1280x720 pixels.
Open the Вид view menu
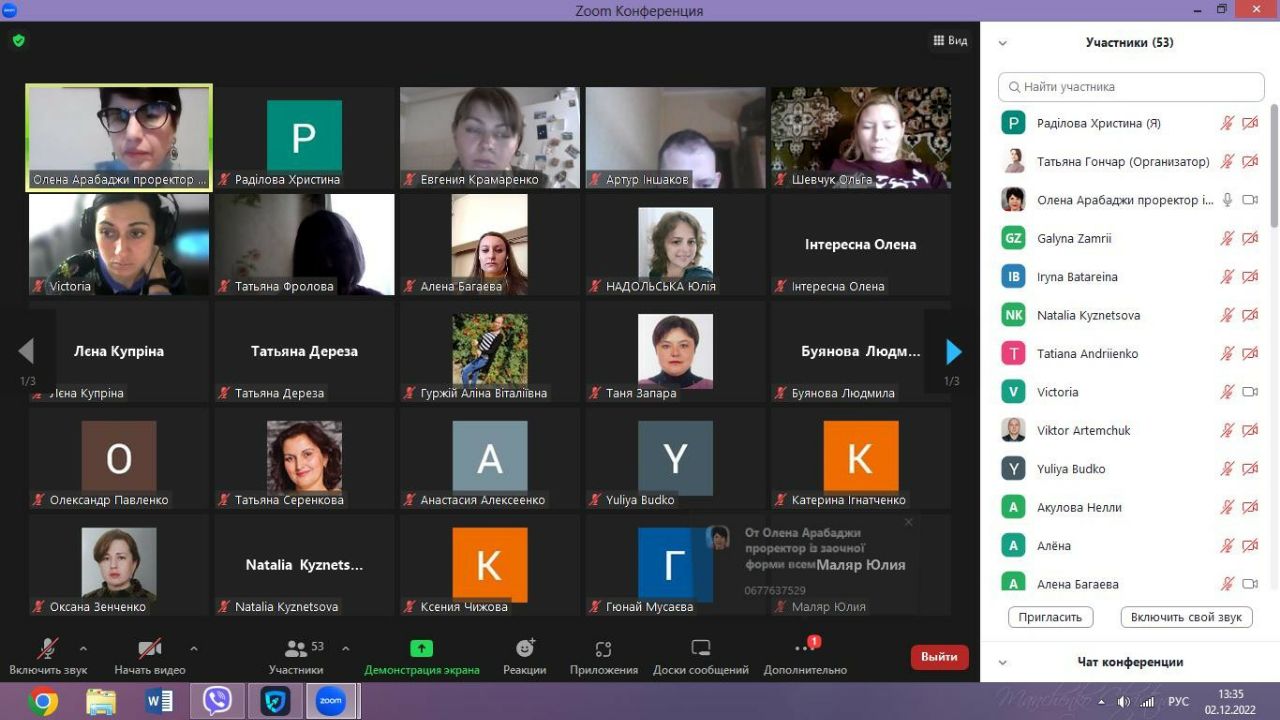tap(950, 41)
